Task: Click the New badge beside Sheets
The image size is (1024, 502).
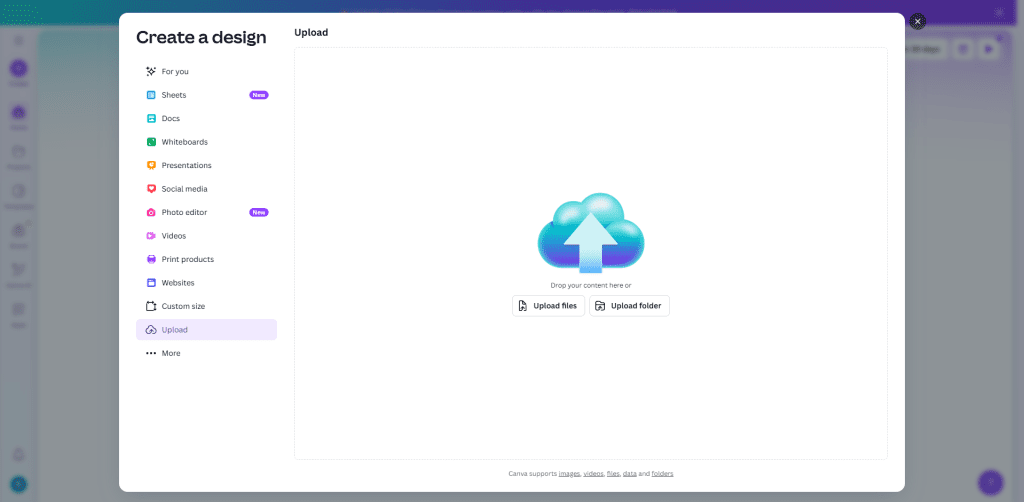Action: (259, 95)
